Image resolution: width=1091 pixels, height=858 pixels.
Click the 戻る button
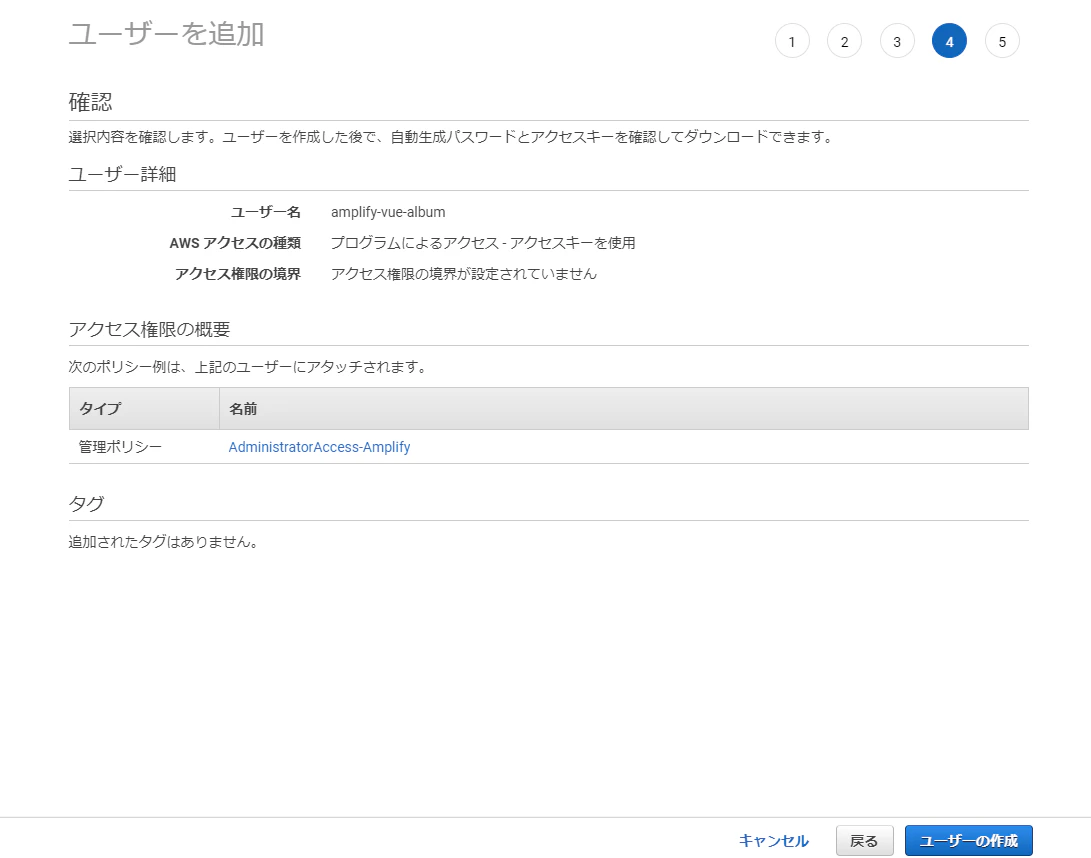click(x=864, y=841)
